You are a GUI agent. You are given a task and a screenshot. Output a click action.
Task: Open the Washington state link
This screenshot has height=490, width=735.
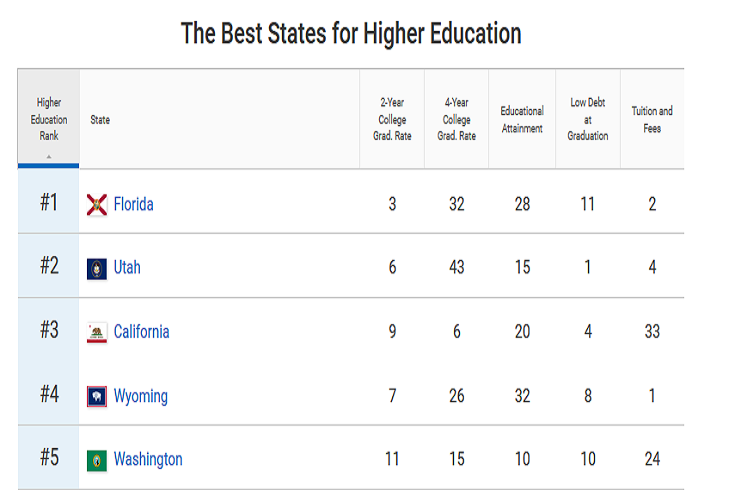coord(148,460)
